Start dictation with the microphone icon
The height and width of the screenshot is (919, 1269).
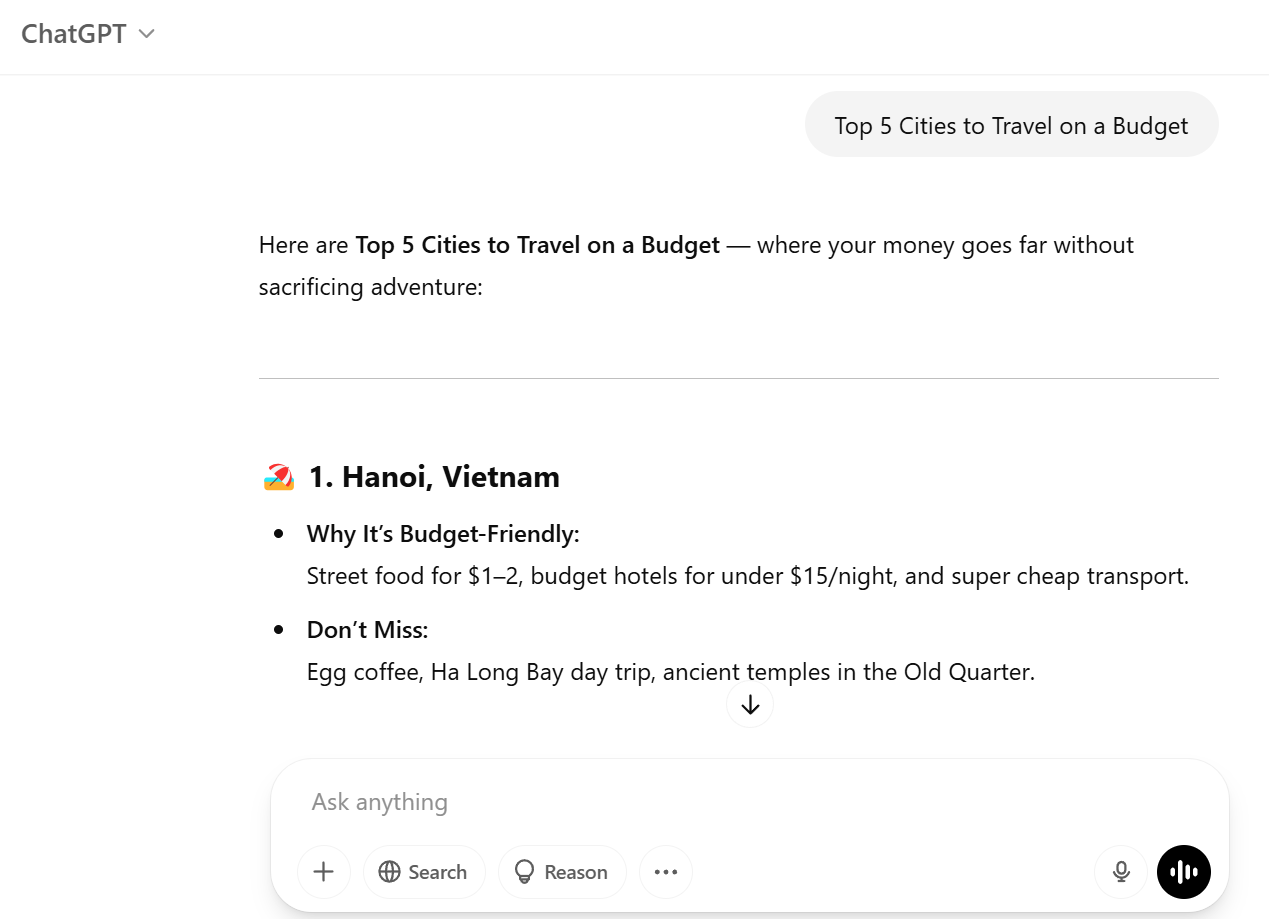[x=1121, y=872]
